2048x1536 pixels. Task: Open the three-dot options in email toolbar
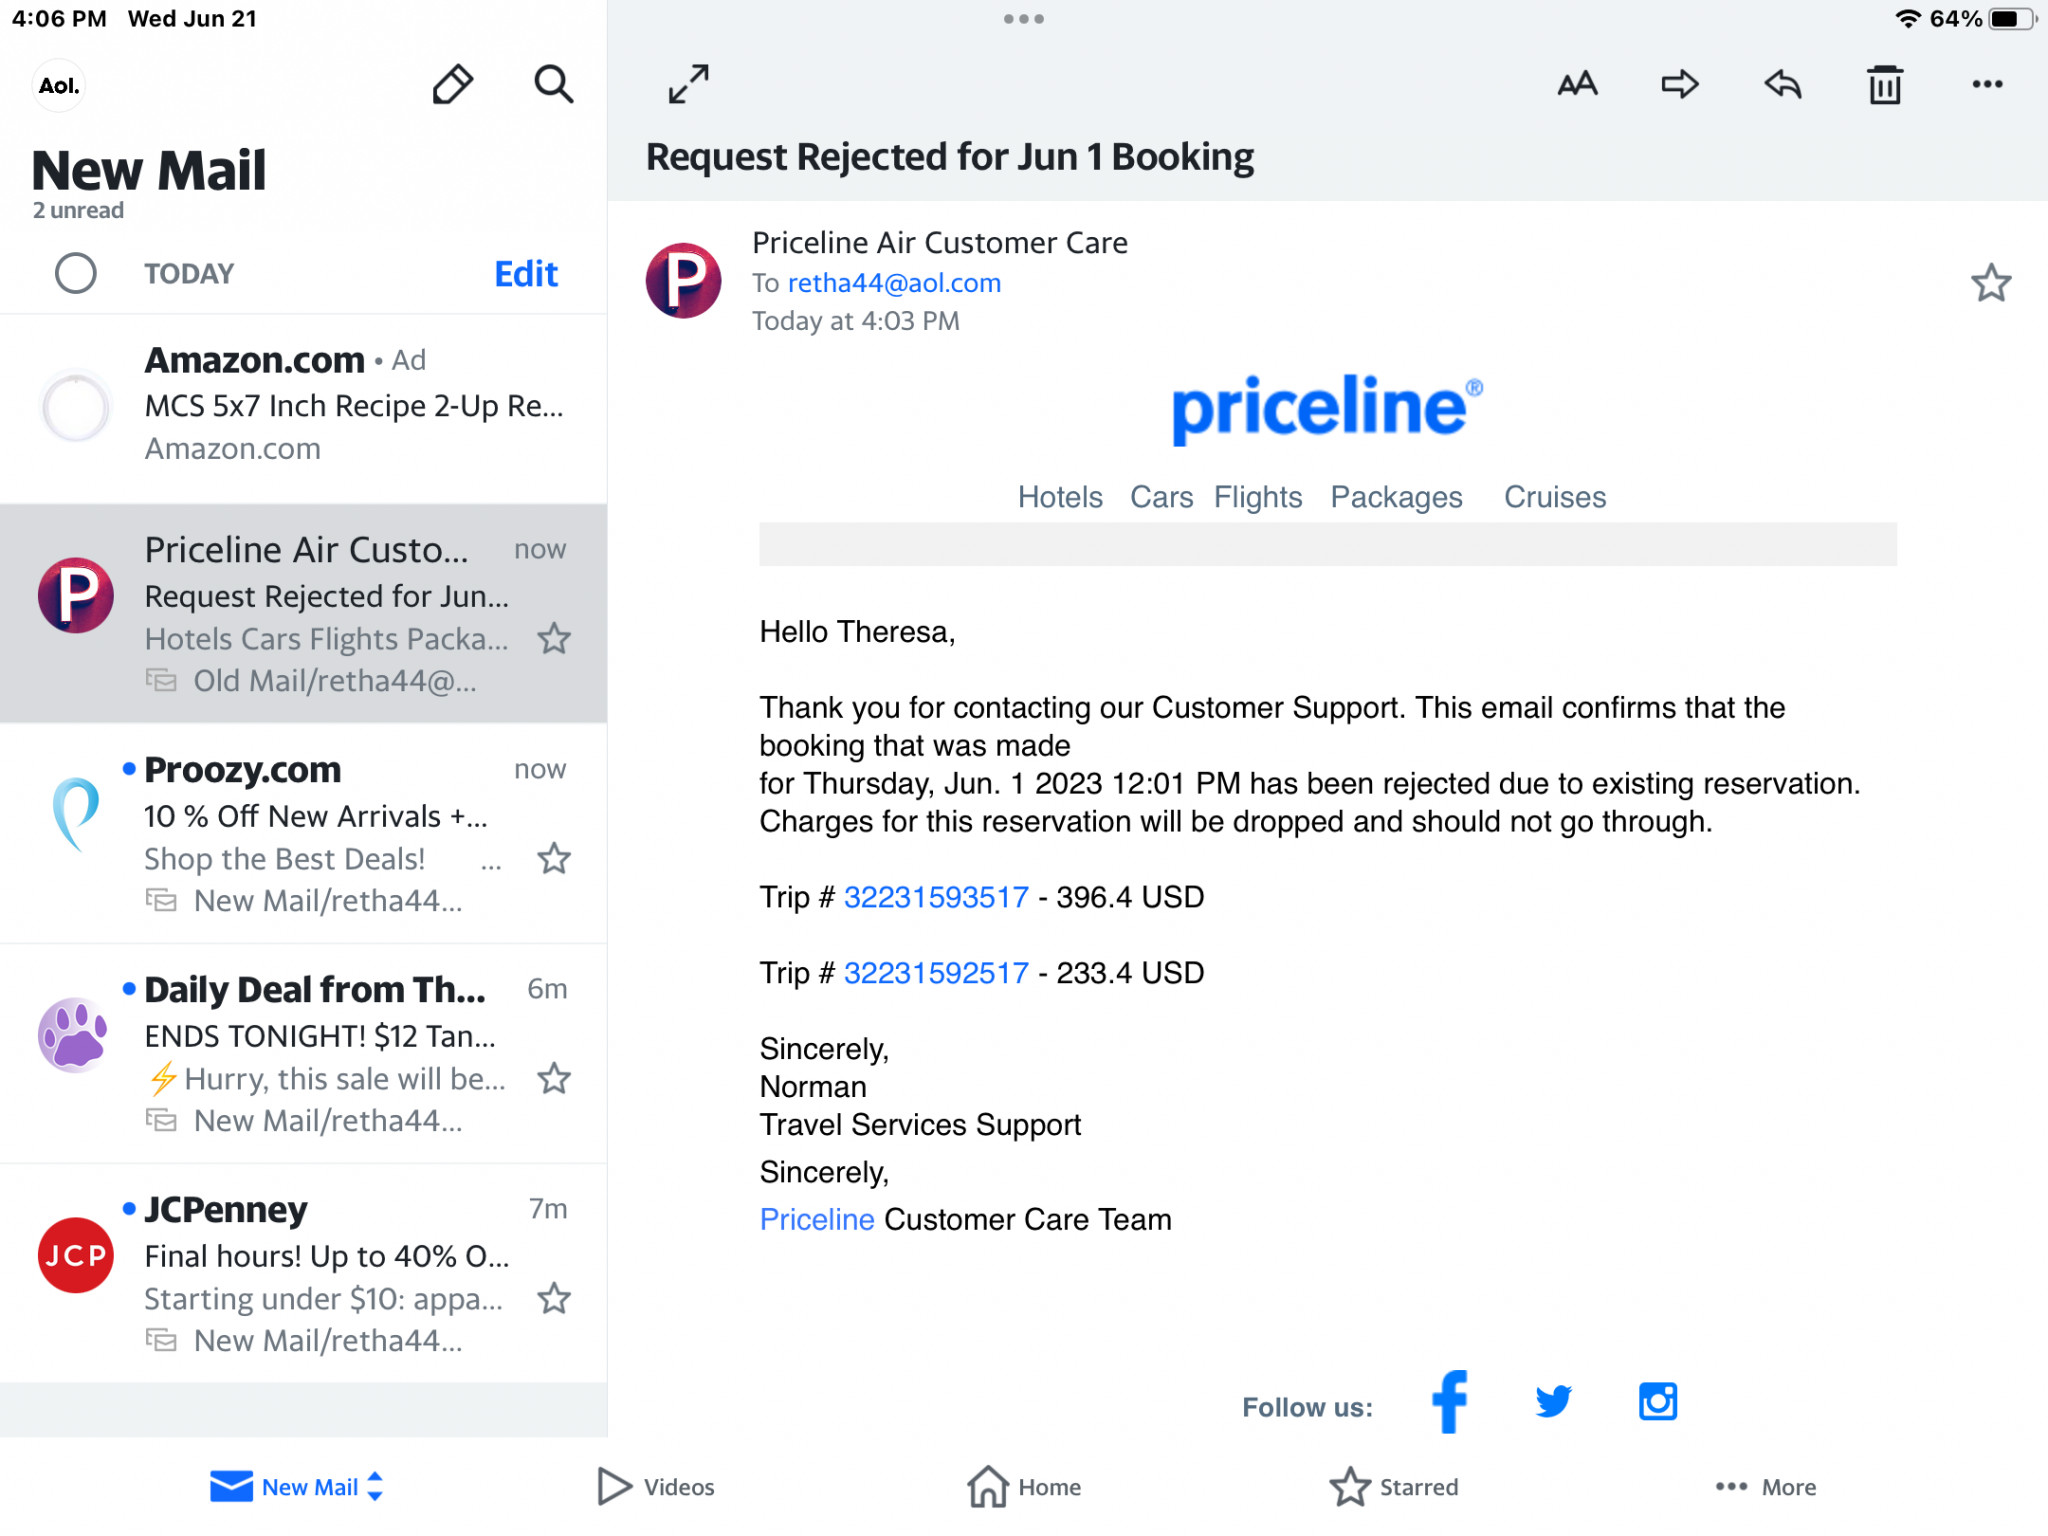1987,84
